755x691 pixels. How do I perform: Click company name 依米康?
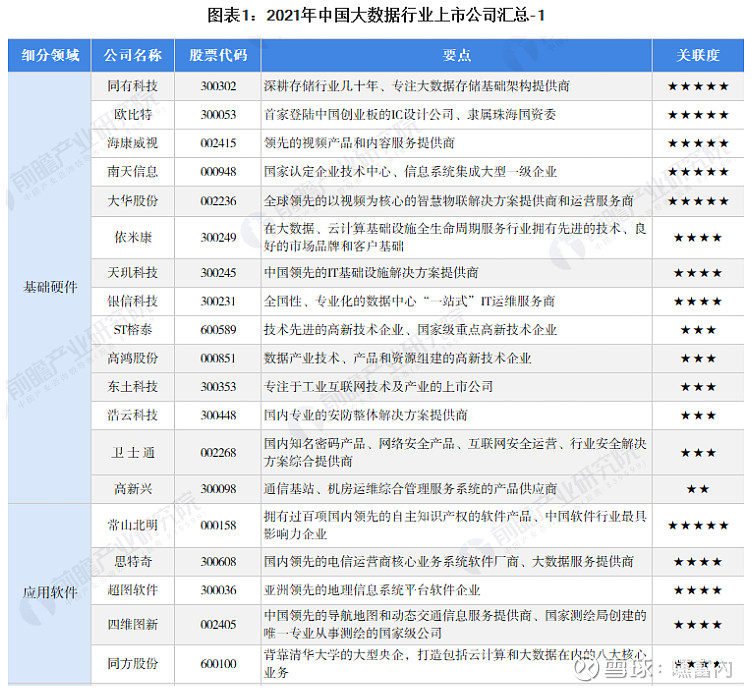click(x=133, y=237)
